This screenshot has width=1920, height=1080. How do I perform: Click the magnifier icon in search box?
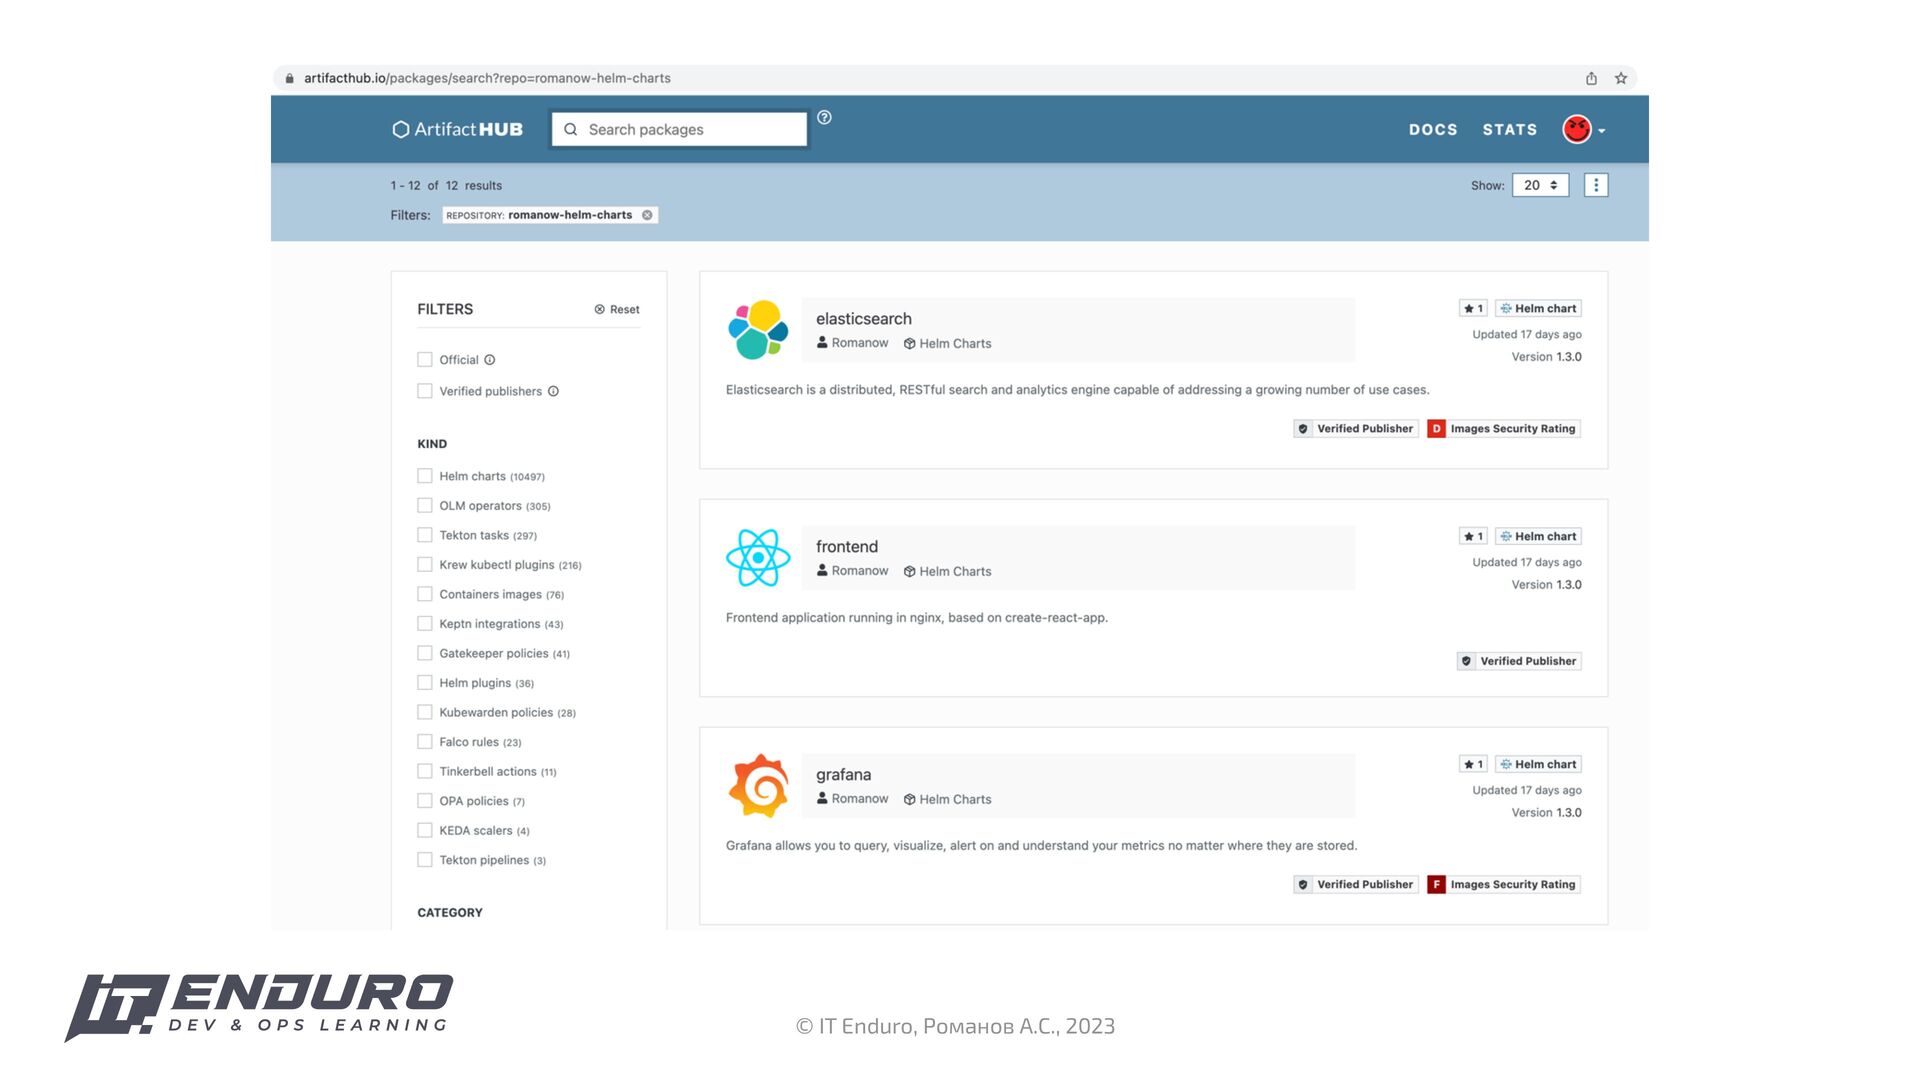(571, 129)
